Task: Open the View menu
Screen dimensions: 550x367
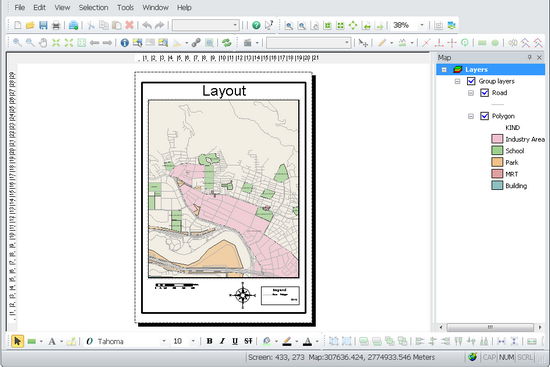Action: pos(62,7)
